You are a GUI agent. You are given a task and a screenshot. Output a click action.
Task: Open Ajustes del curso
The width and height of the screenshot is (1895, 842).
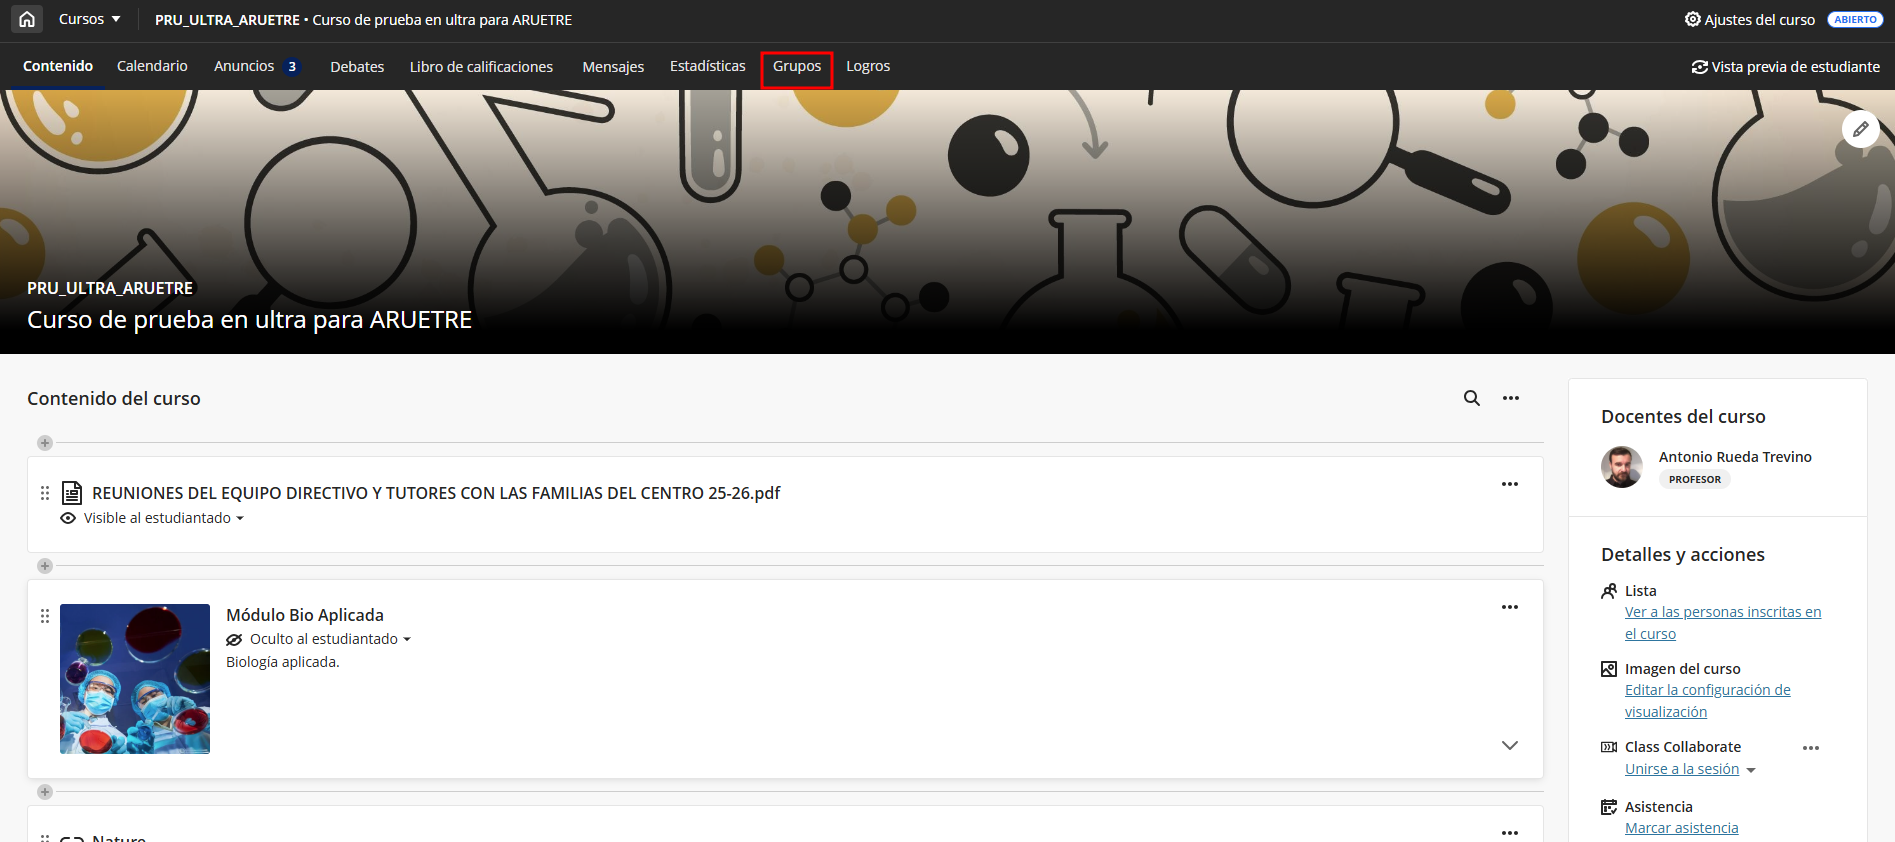(1749, 19)
